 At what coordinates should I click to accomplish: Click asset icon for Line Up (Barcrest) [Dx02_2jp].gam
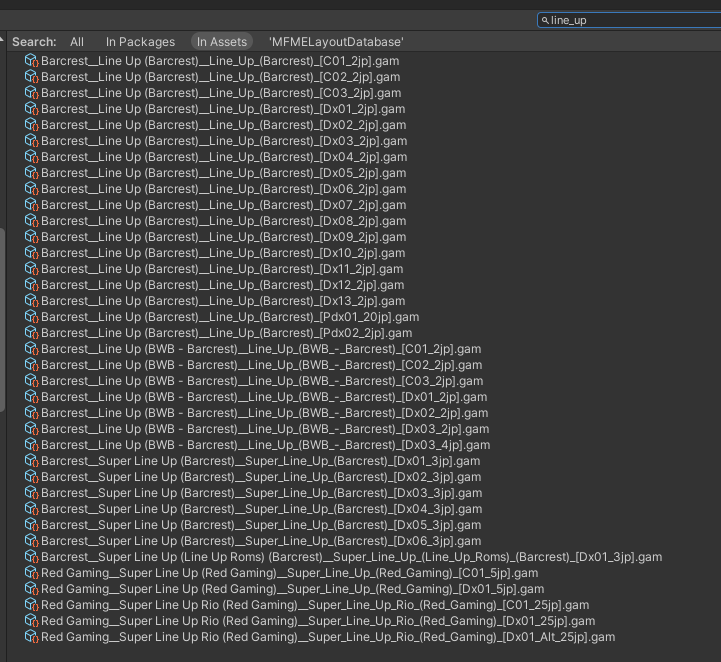pos(31,125)
